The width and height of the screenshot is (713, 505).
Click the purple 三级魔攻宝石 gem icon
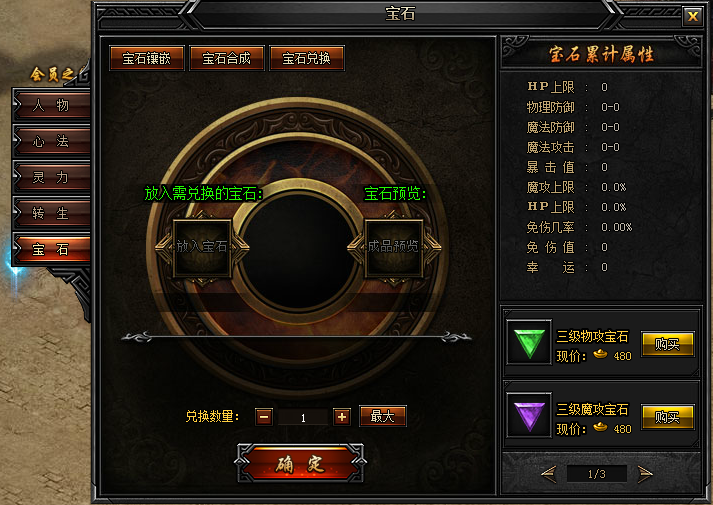(529, 415)
